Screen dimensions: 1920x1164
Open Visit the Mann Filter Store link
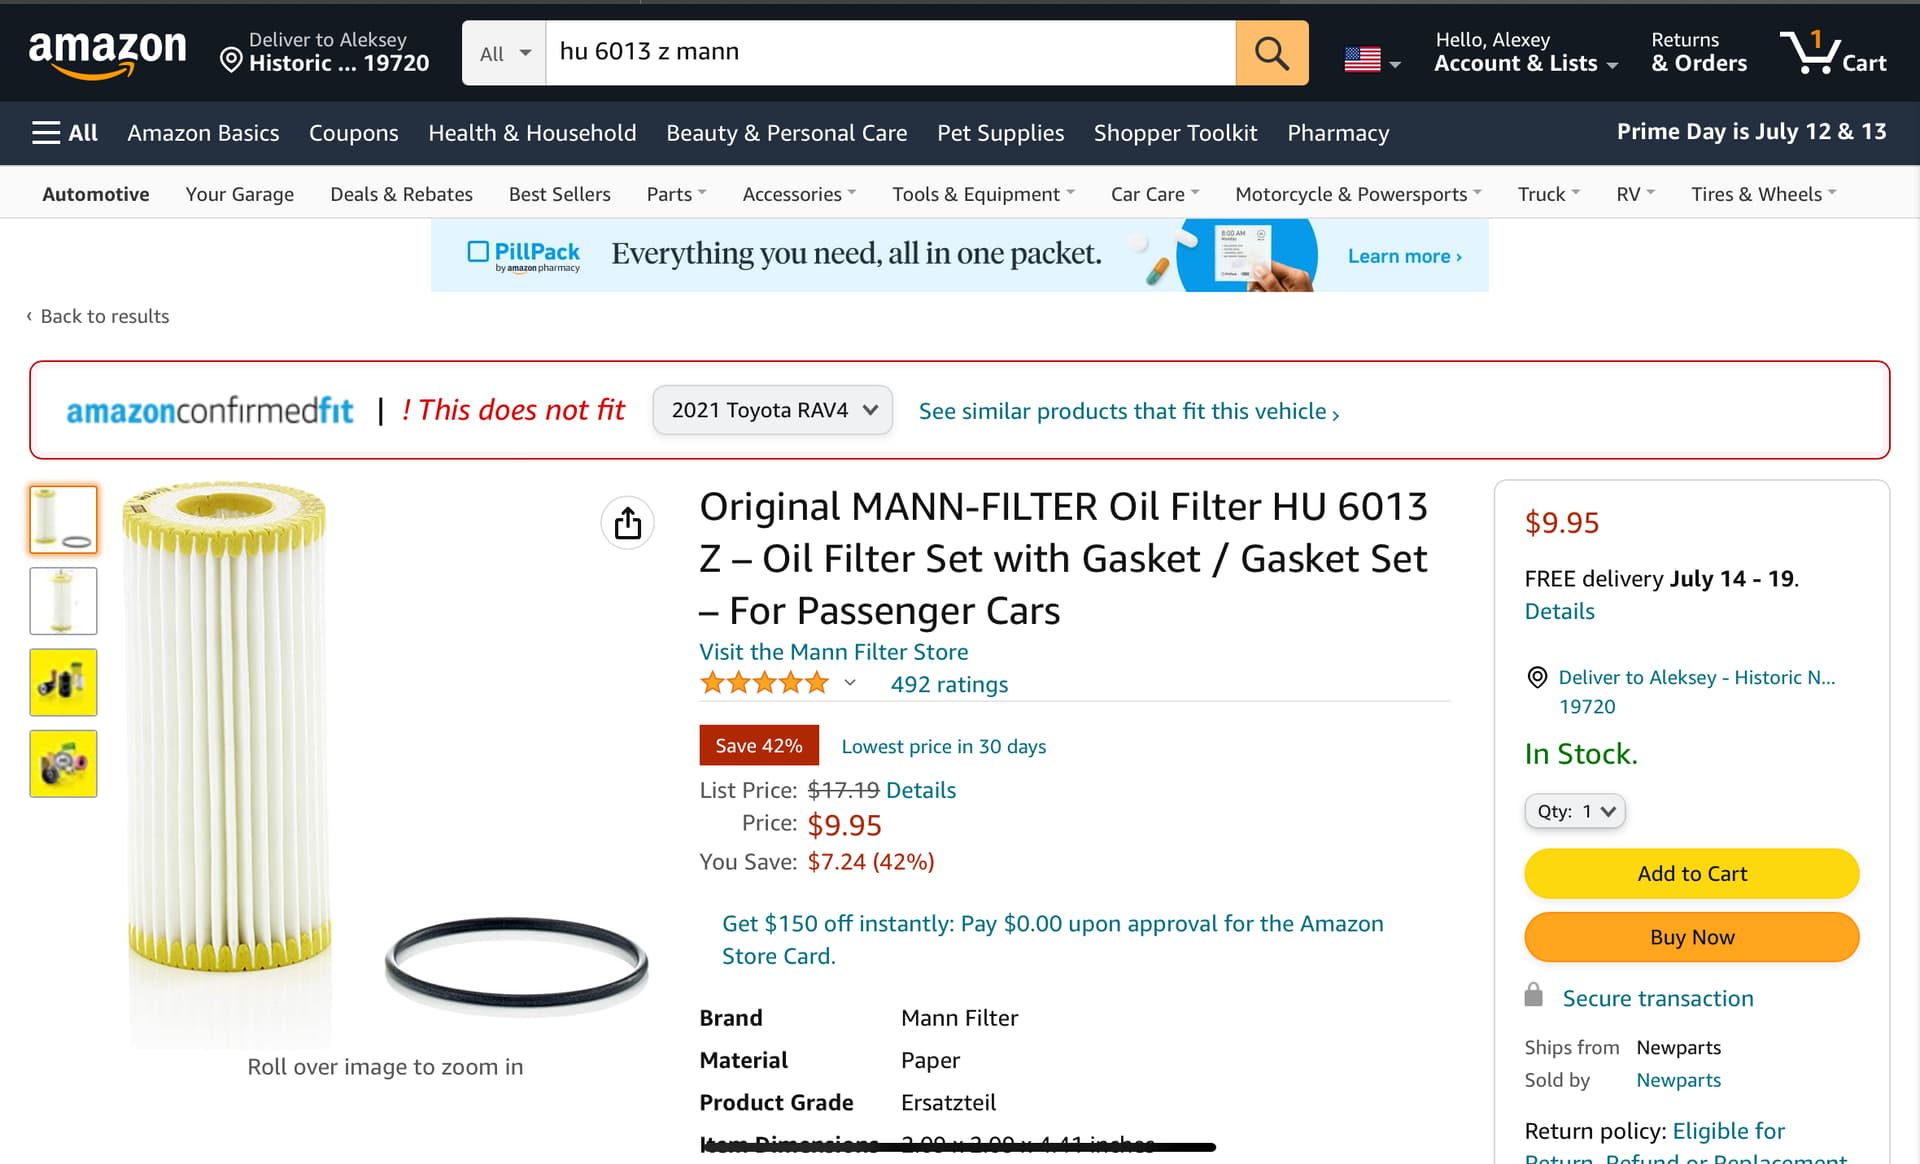[833, 652]
